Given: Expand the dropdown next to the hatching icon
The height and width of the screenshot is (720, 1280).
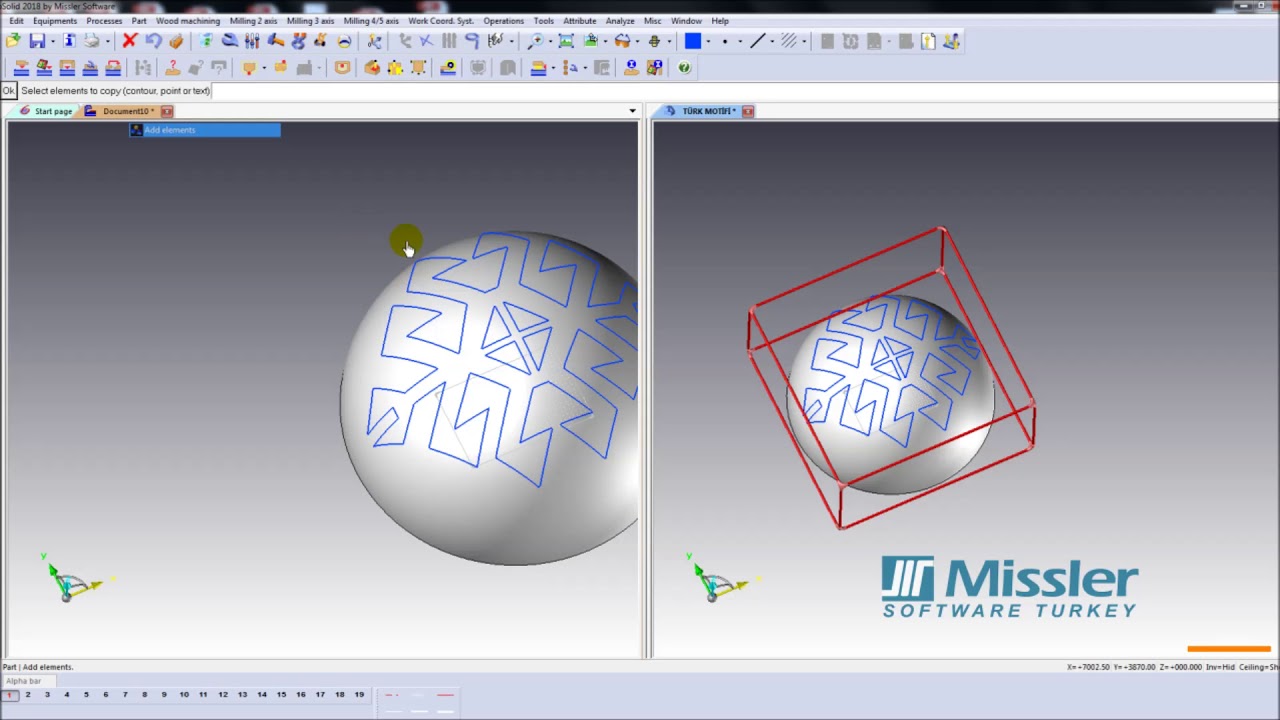Looking at the screenshot, I should point(804,41).
